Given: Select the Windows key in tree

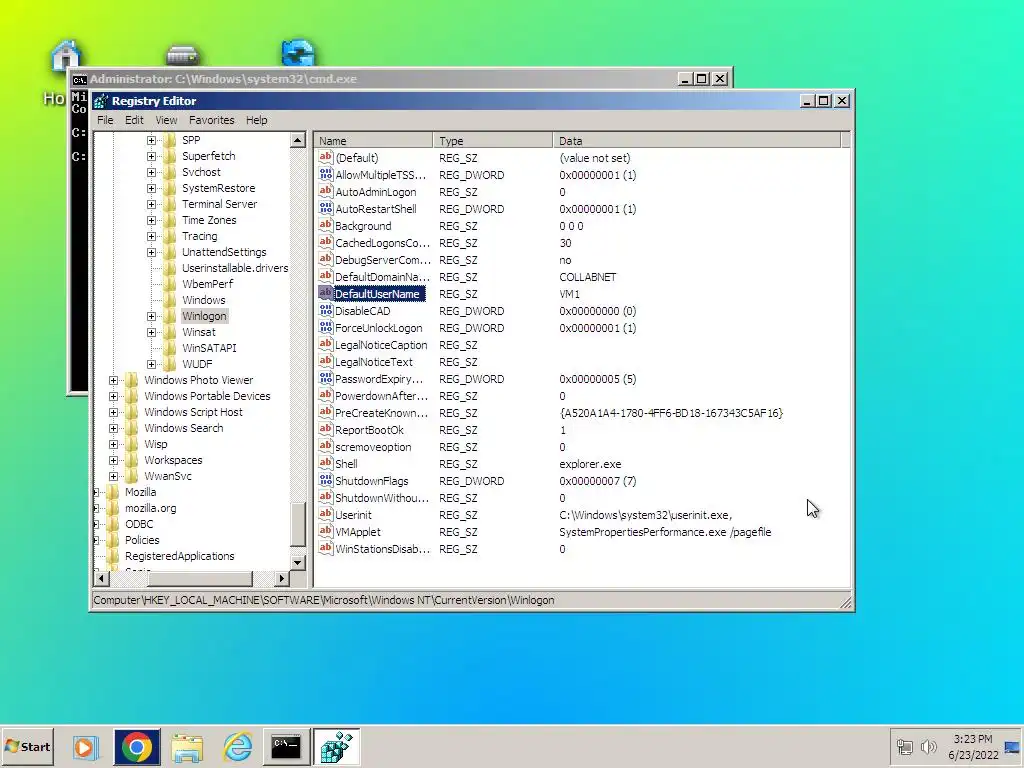Looking at the screenshot, I should [203, 300].
